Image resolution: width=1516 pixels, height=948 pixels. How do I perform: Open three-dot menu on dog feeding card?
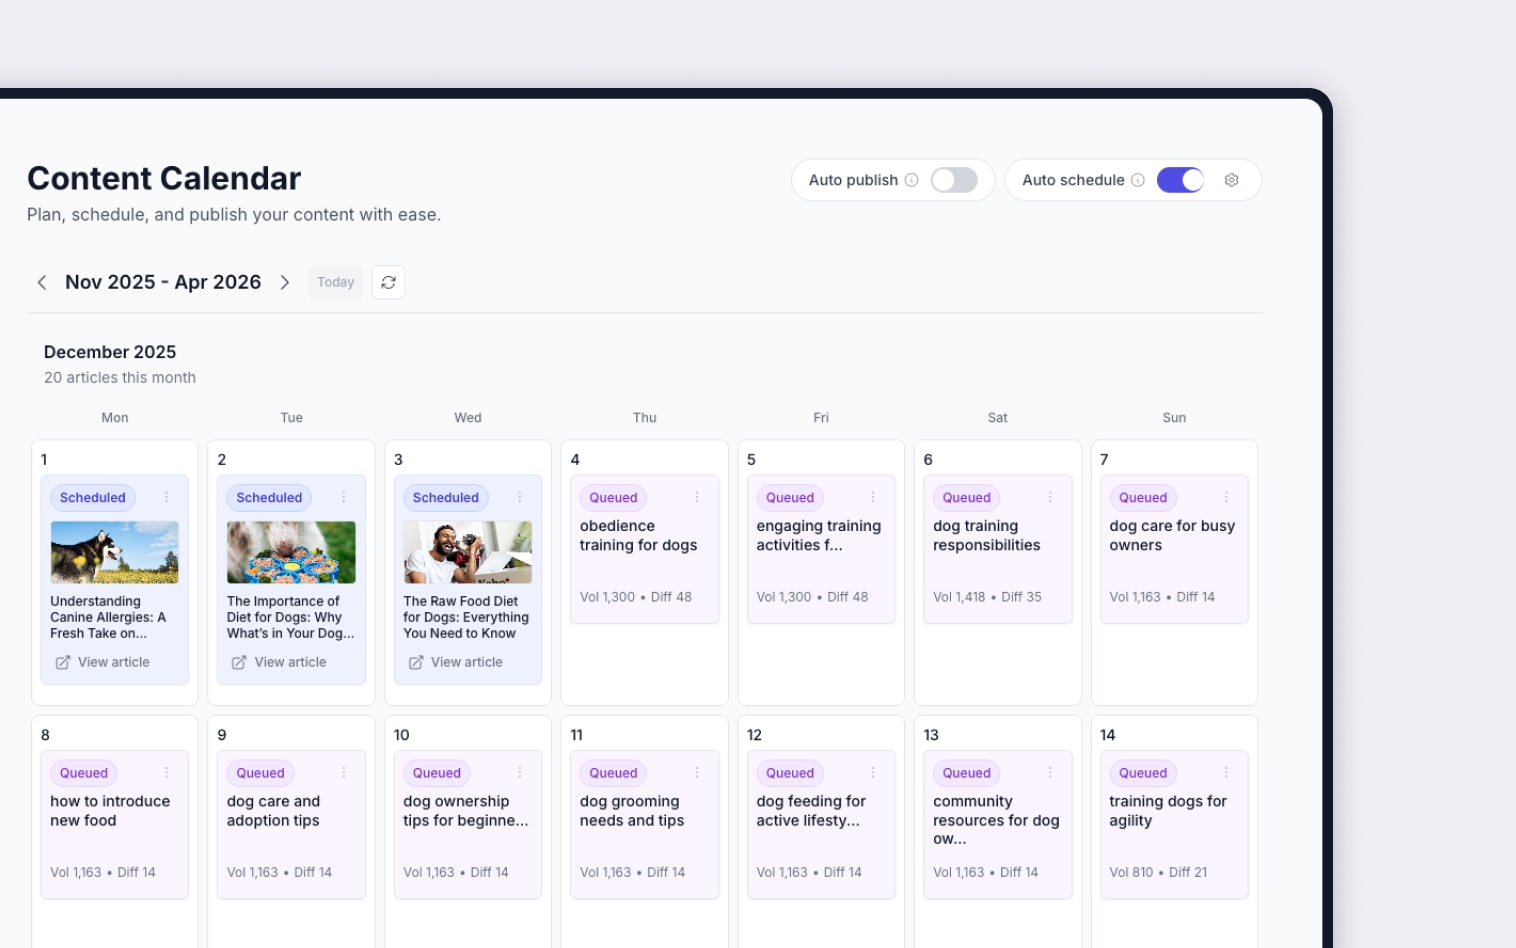872,773
